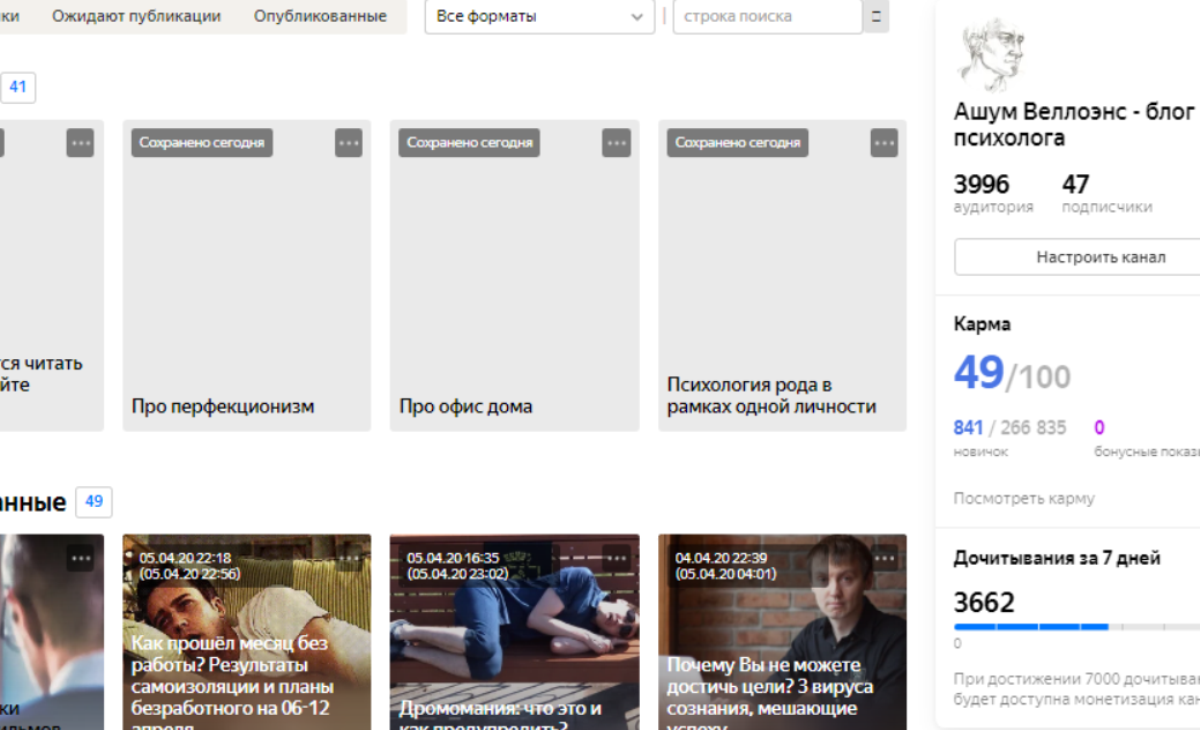The height and width of the screenshot is (730, 1200).
Task: Click the 841 / 266 835 новичок value
Action: click(x=1010, y=428)
